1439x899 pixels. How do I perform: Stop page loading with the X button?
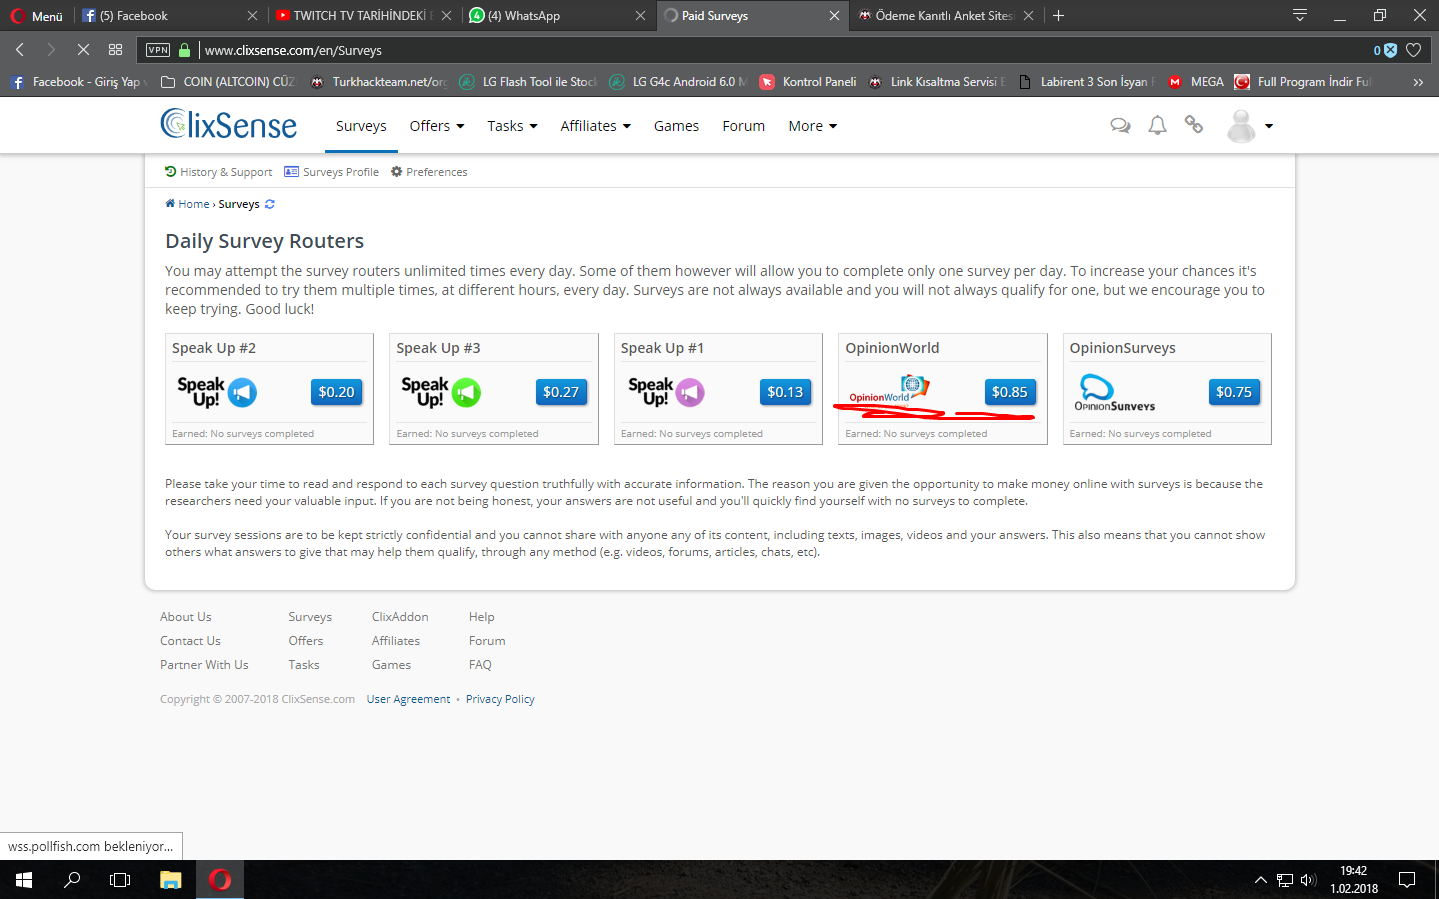click(x=83, y=50)
